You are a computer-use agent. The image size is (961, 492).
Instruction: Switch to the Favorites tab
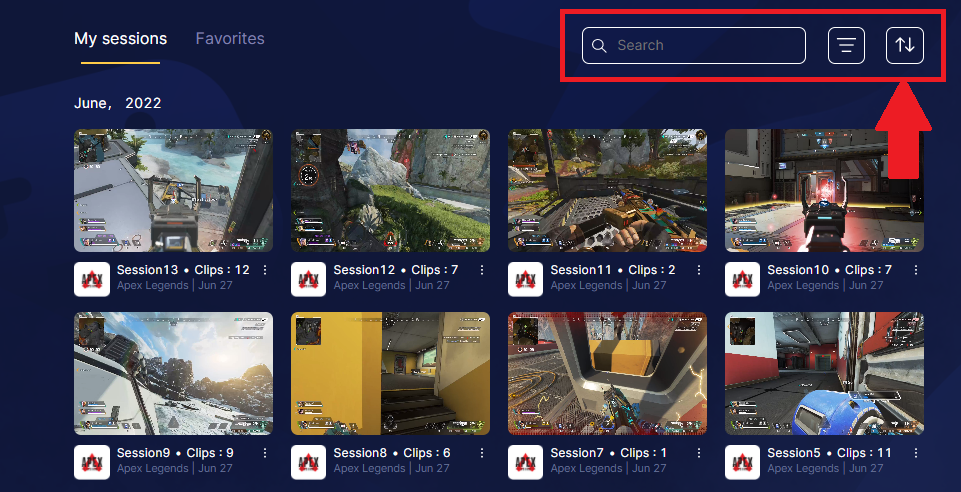pos(230,39)
